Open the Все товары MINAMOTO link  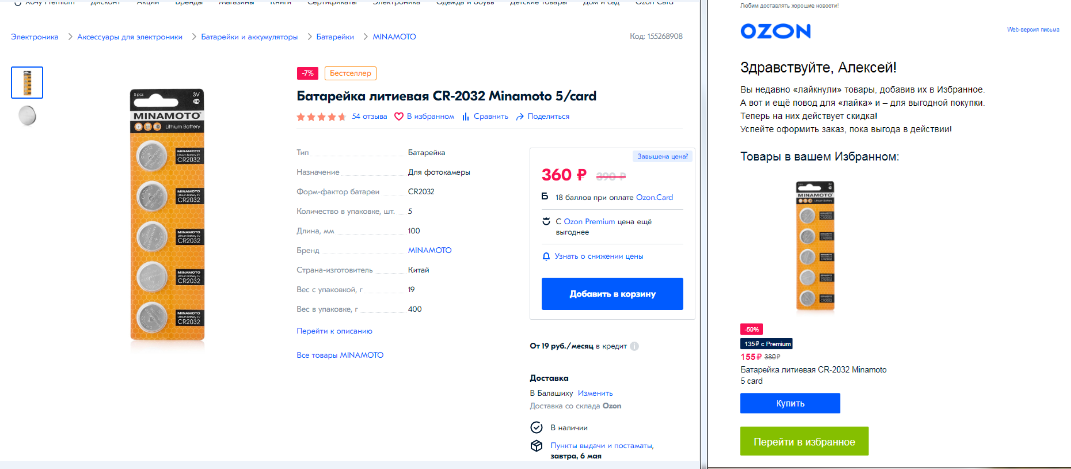340,355
